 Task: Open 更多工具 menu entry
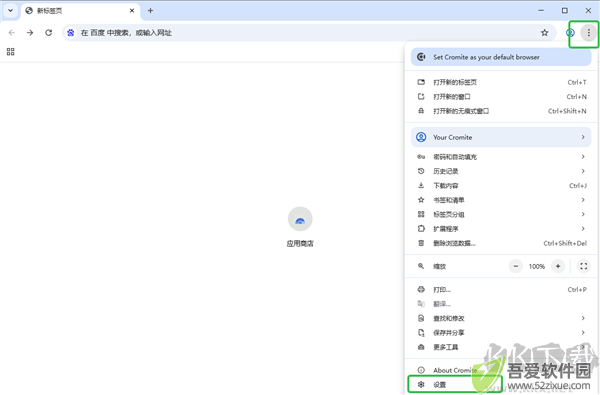coord(501,347)
